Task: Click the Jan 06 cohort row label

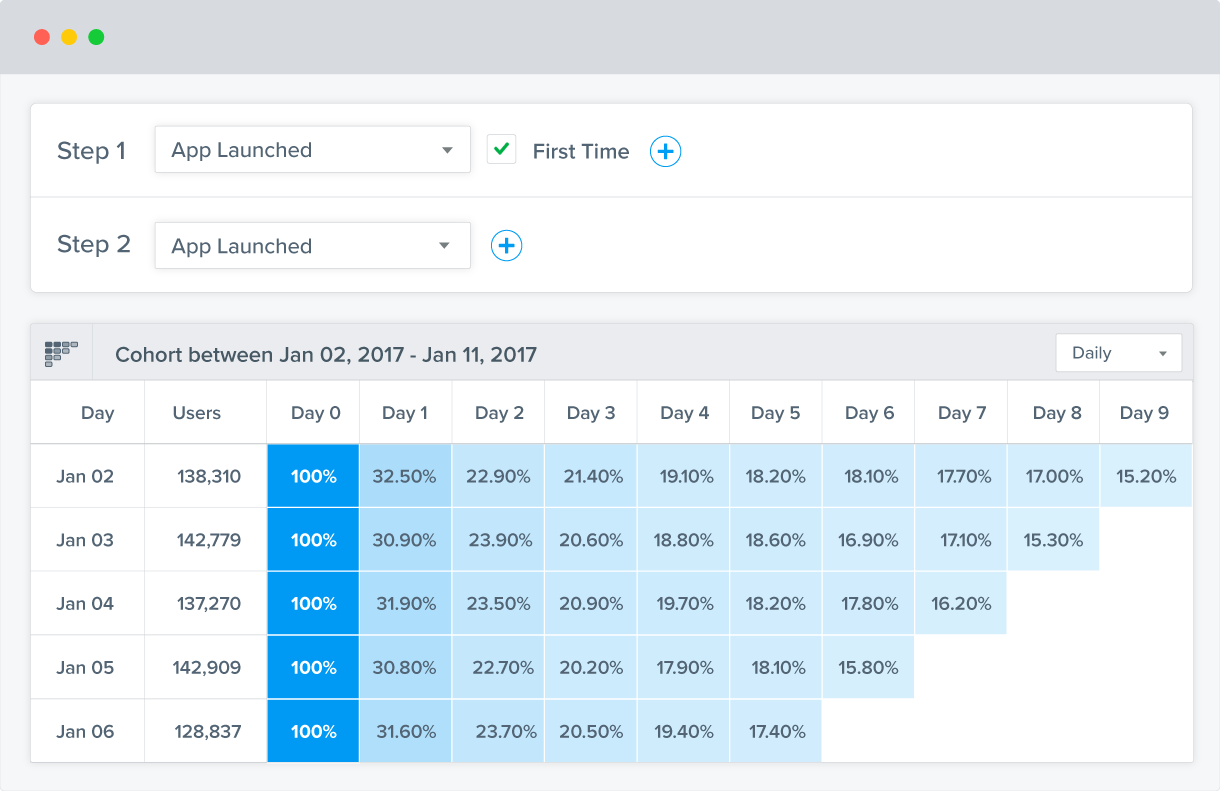Action: [x=85, y=731]
